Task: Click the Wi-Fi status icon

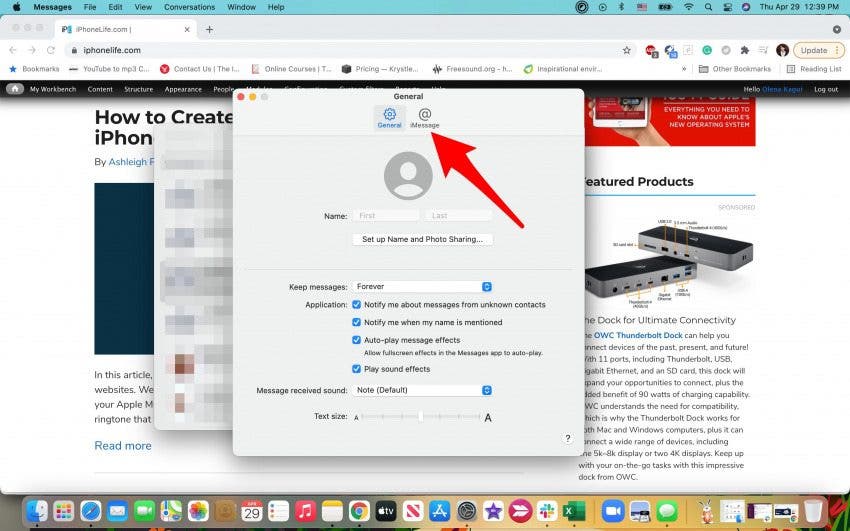Action: [x=688, y=7]
